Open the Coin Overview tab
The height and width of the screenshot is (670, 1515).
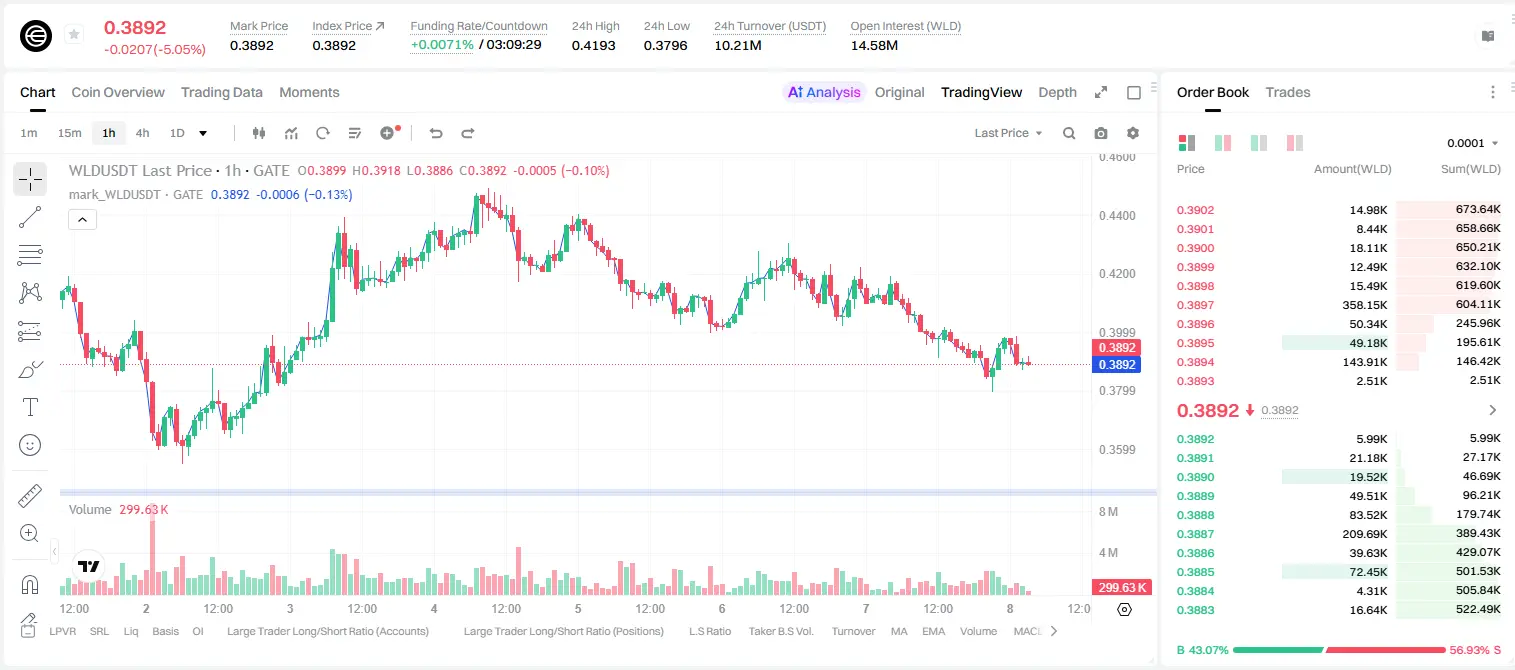pos(118,92)
